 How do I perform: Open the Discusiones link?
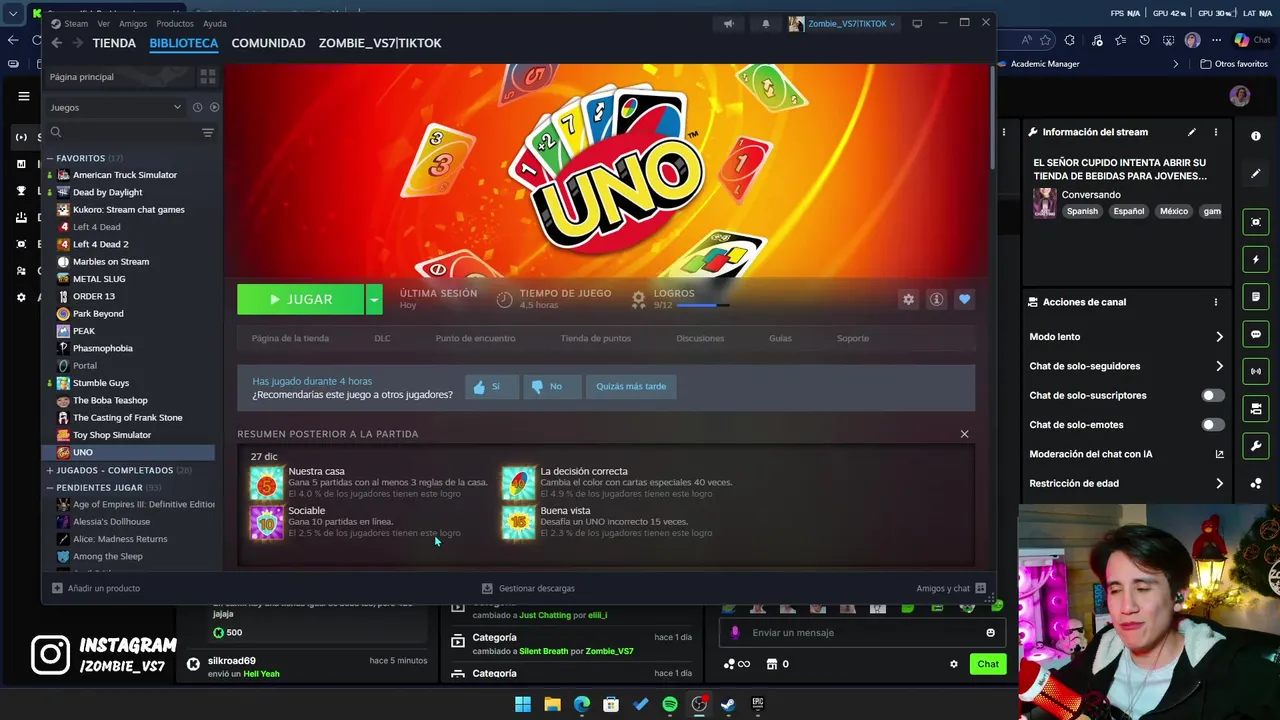coord(700,338)
